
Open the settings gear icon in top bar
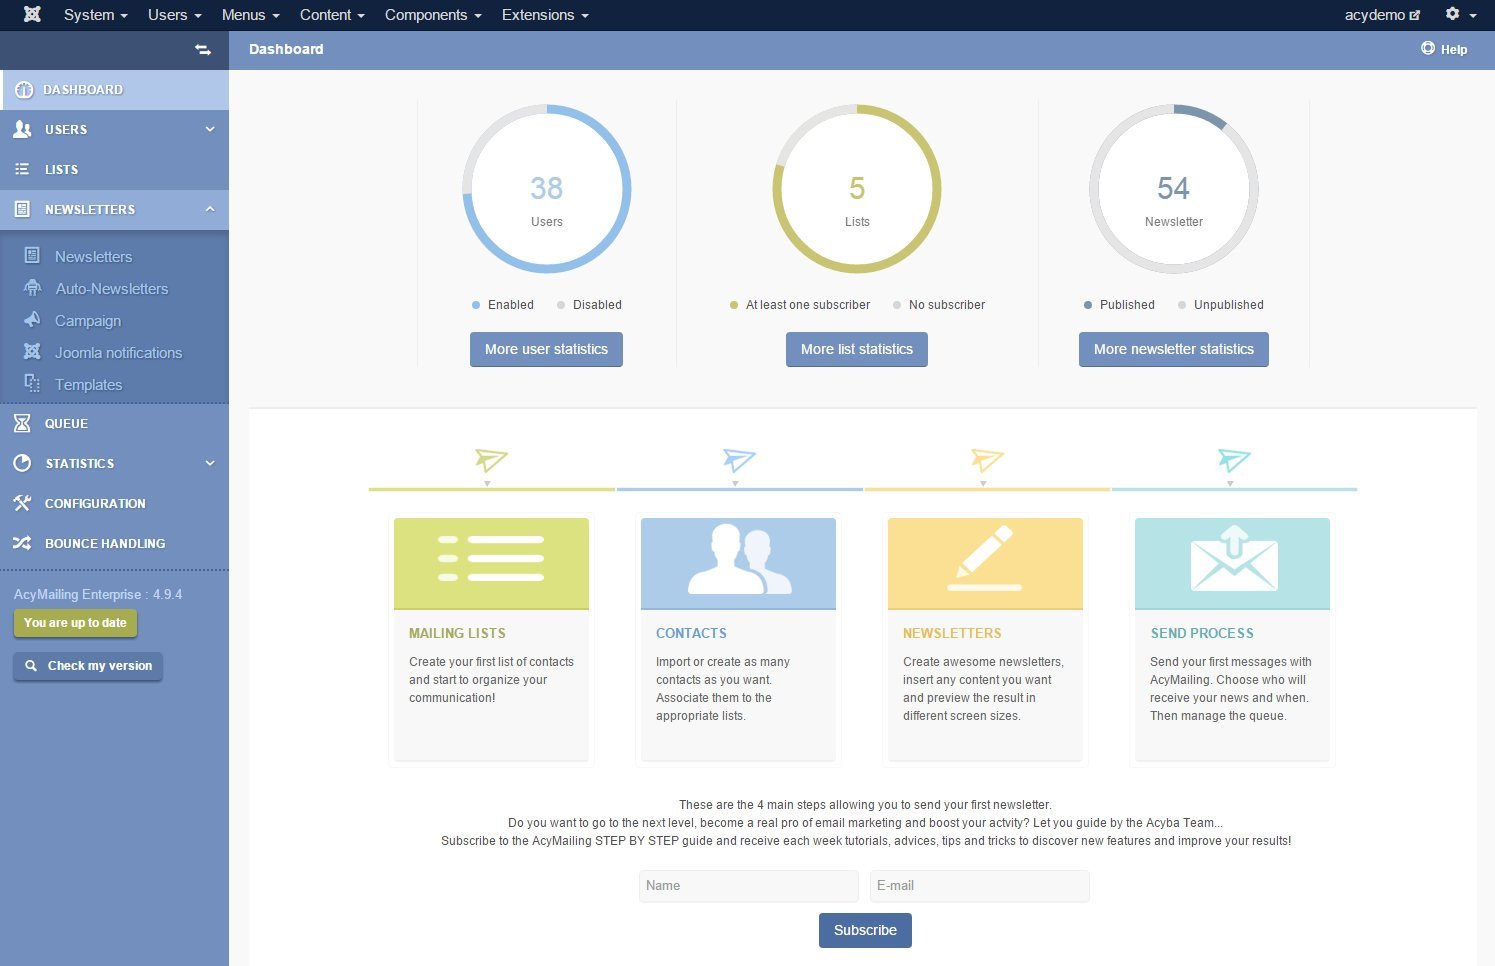[x=1452, y=14]
